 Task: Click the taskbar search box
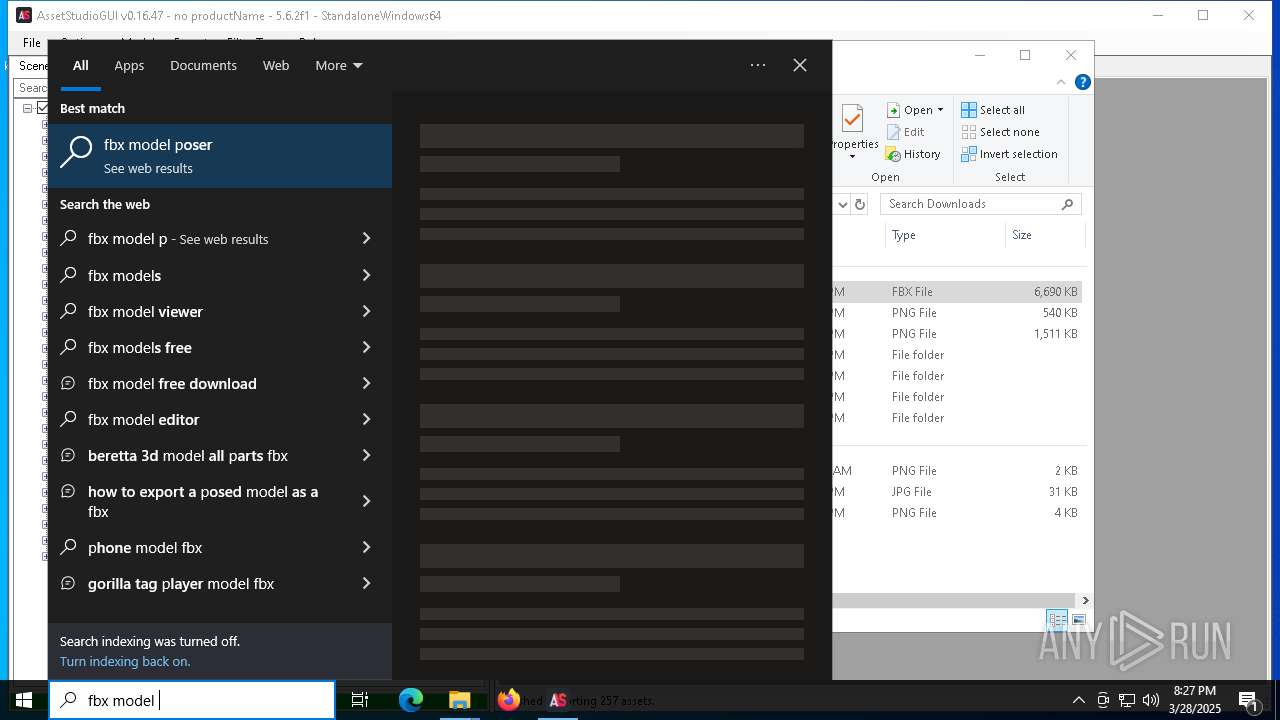[x=192, y=700]
